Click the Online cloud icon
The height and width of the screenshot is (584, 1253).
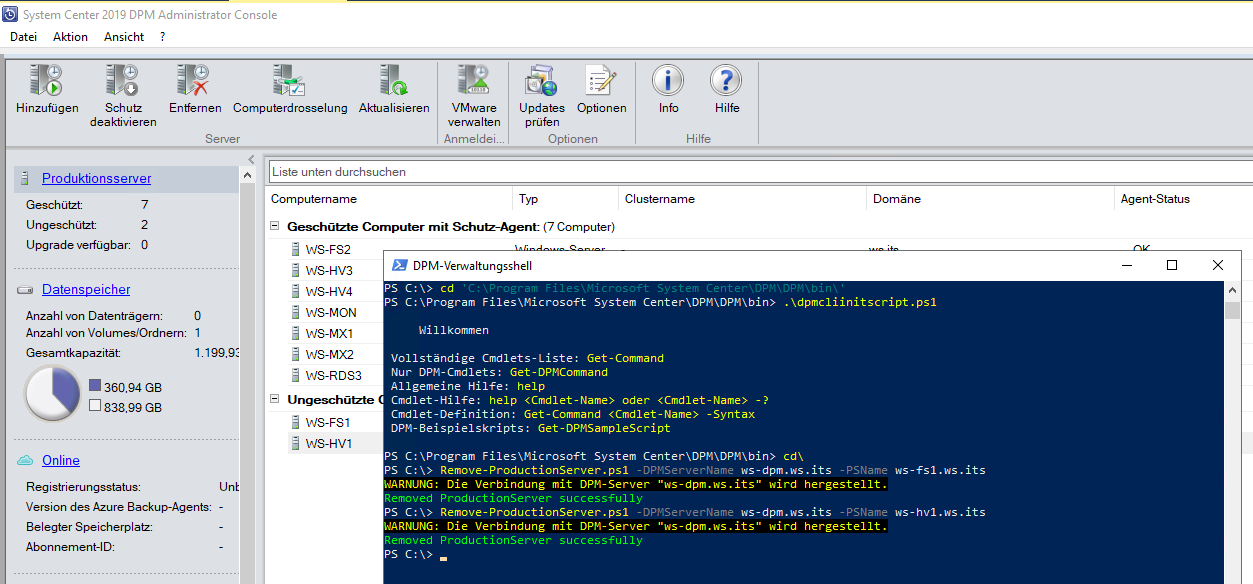pos(26,461)
